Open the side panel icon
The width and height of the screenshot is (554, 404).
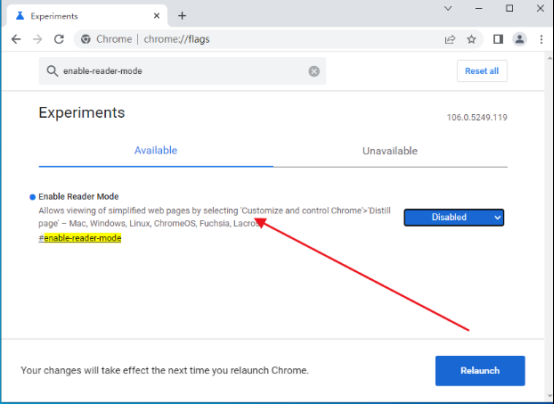pos(498,39)
